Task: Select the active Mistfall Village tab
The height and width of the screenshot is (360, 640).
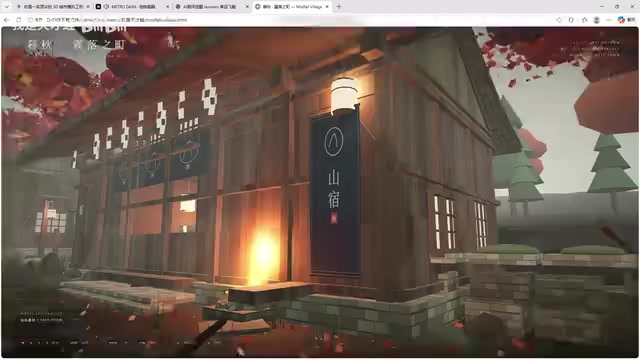Action: [x=292, y=7]
